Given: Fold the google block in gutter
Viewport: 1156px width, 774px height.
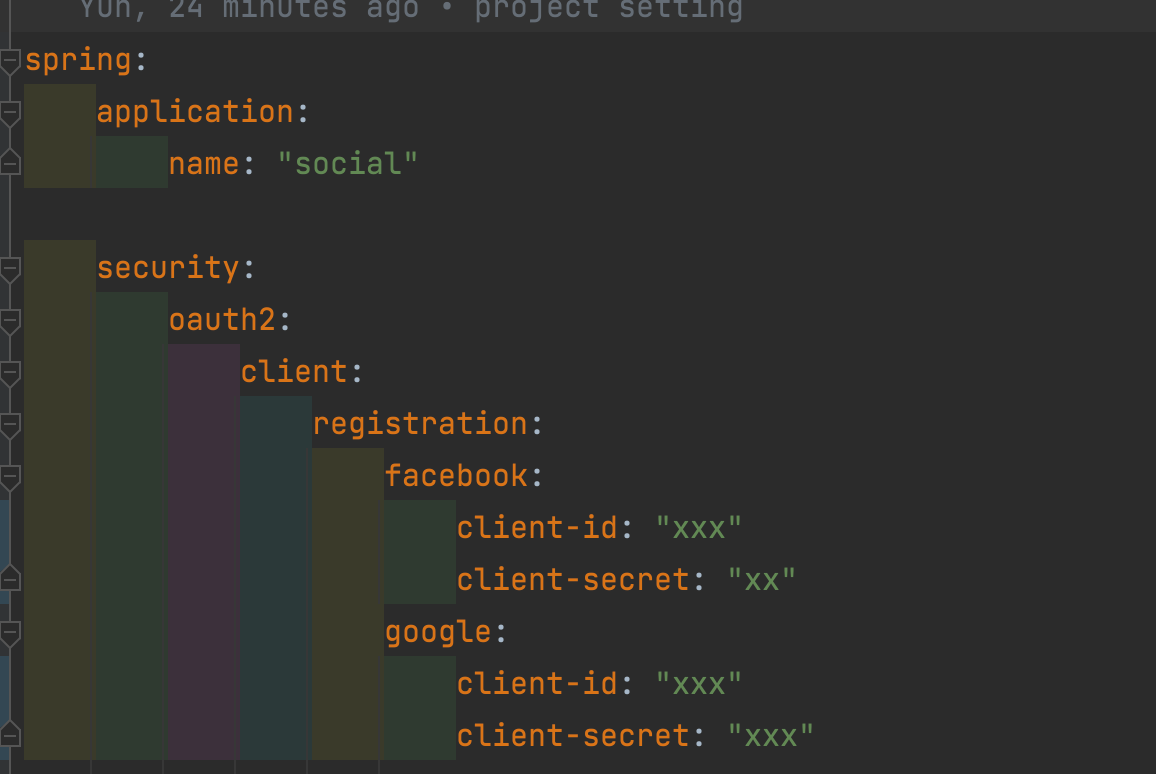Looking at the screenshot, I should 10,633.
